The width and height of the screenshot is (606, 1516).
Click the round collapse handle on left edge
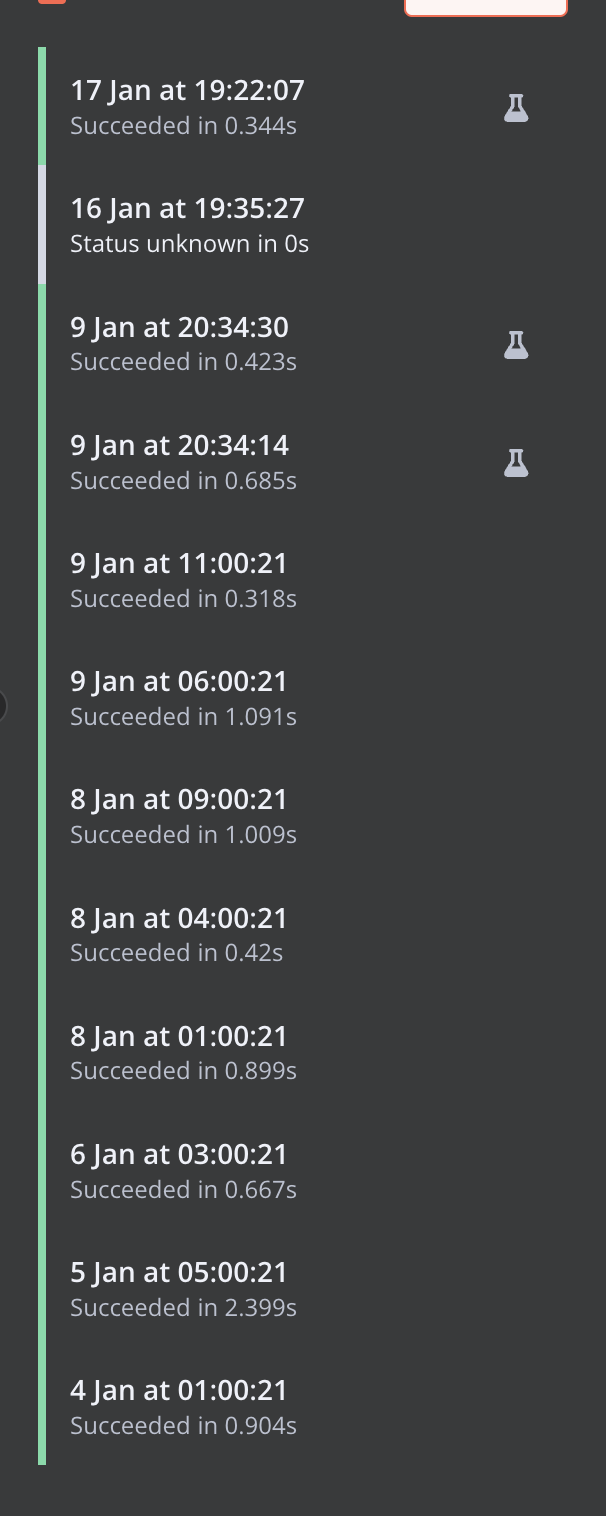(x=2, y=706)
